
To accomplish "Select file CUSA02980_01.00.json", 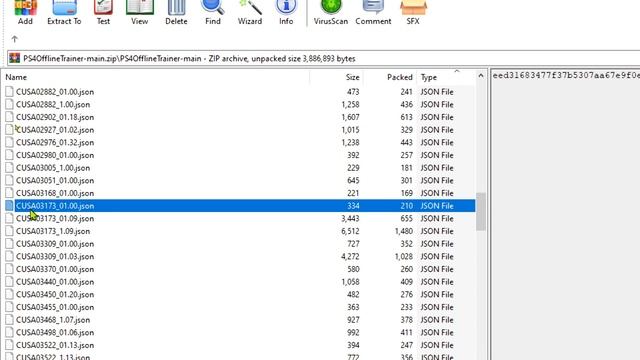I will click(55, 155).
